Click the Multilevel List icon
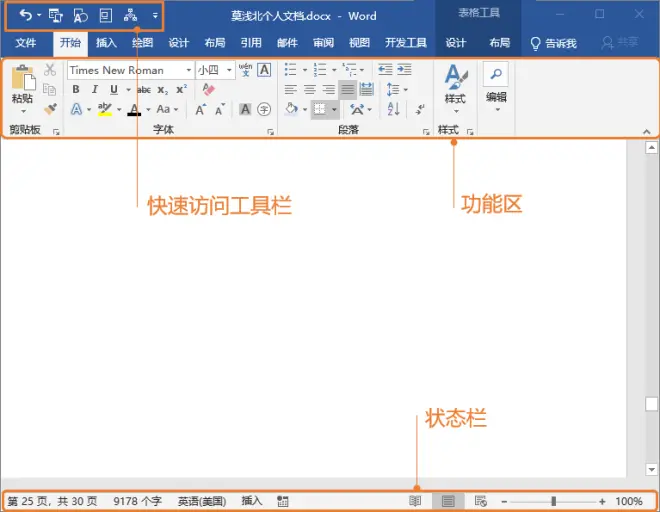660x512 pixels. coord(349,69)
